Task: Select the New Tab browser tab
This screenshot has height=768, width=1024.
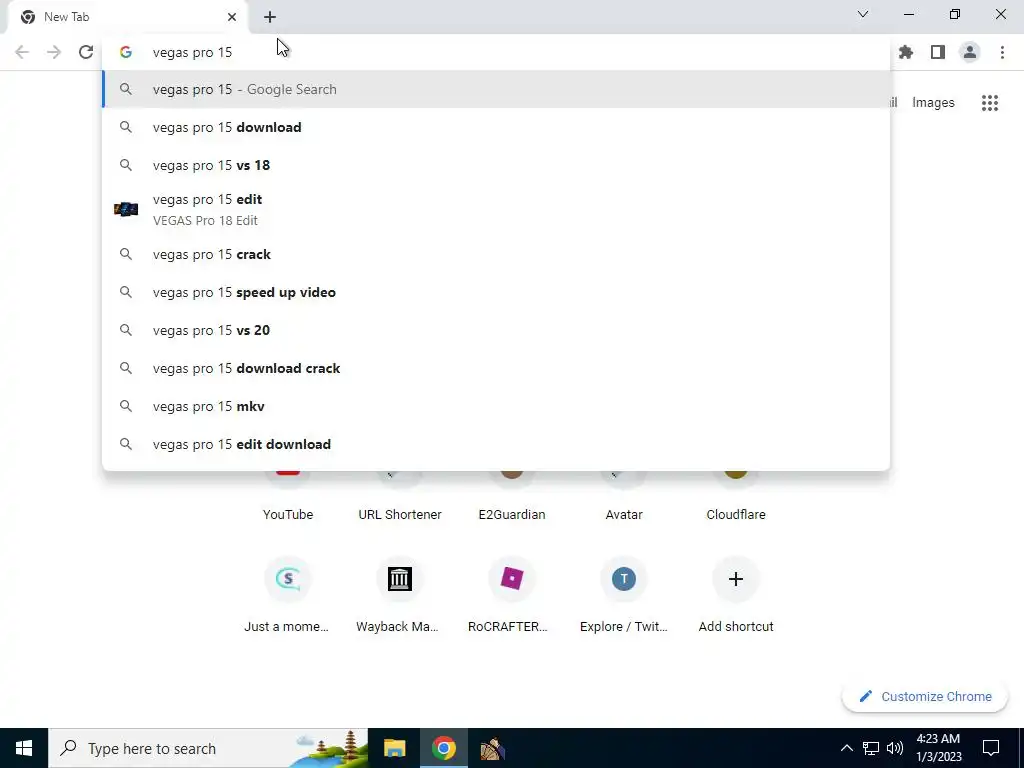Action: [128, 17]
